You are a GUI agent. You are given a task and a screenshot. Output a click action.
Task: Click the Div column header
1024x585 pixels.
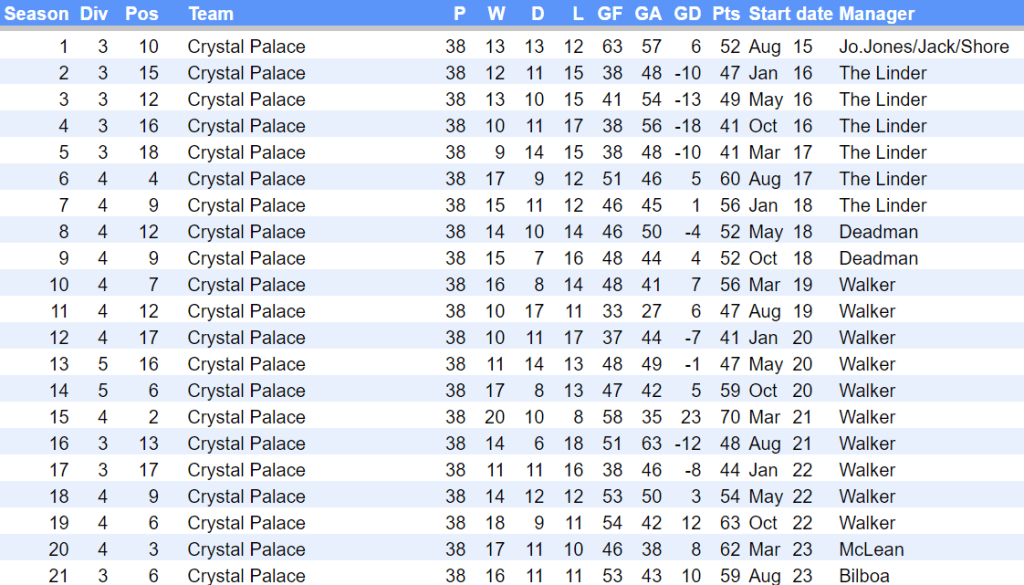click(x=94, y=14)
